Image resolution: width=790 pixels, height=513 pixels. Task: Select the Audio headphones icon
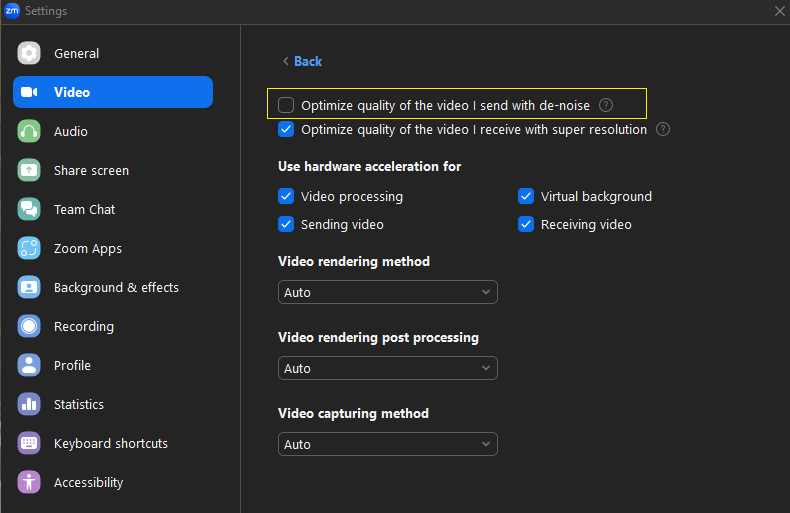tap(29, 132)
